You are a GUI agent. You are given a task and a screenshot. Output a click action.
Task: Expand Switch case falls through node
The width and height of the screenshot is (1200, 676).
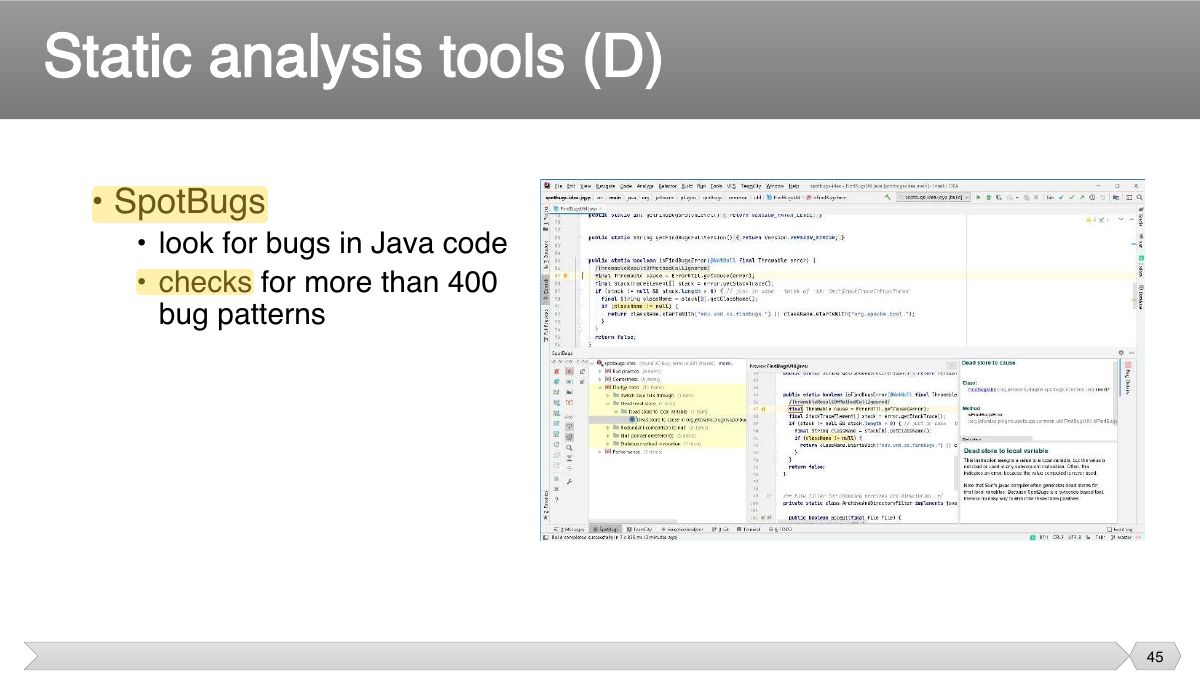point(608,395)
